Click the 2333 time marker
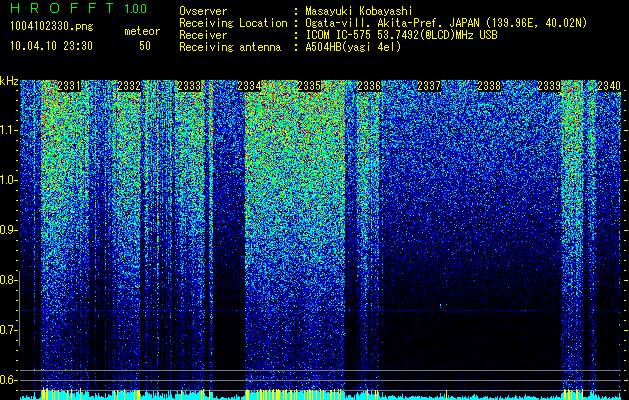The width and height of the screenshot is (629, 400). [189, 86]
